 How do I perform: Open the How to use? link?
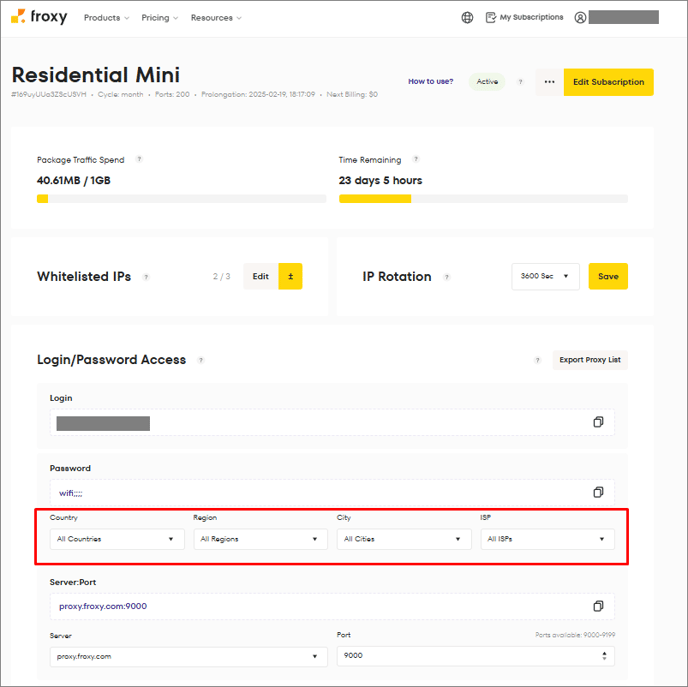tap(430, 81)
